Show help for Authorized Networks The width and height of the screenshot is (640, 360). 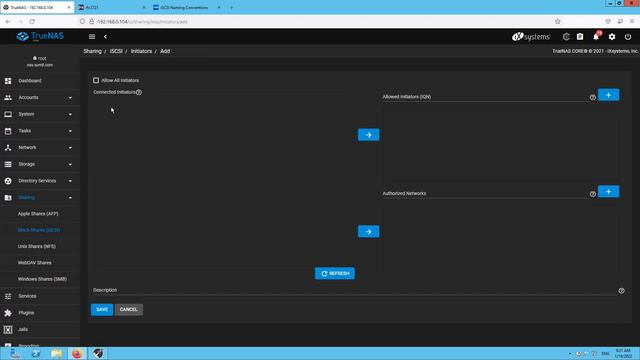pos(593,194)
